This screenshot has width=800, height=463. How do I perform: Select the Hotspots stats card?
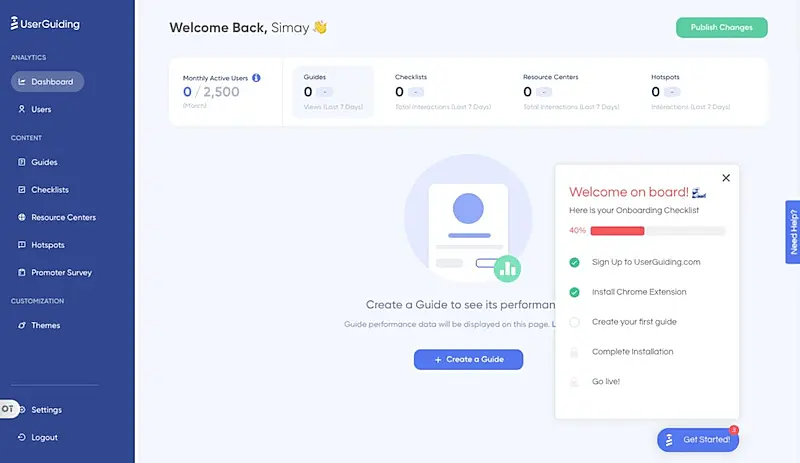tap(690, 92)
